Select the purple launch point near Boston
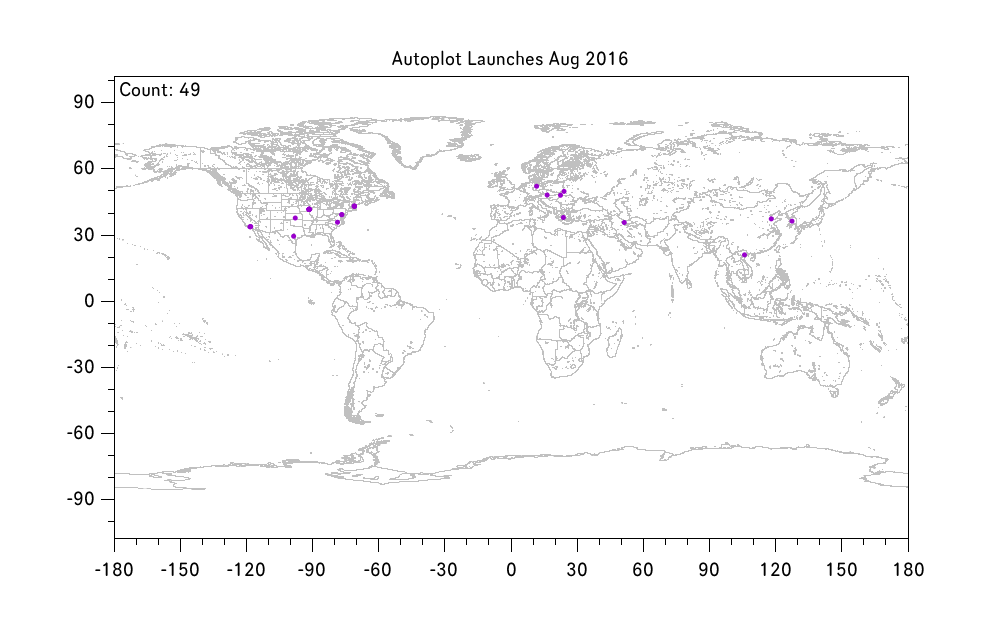The width and height of the screenshot is (1003, 633). coord(354,206)
